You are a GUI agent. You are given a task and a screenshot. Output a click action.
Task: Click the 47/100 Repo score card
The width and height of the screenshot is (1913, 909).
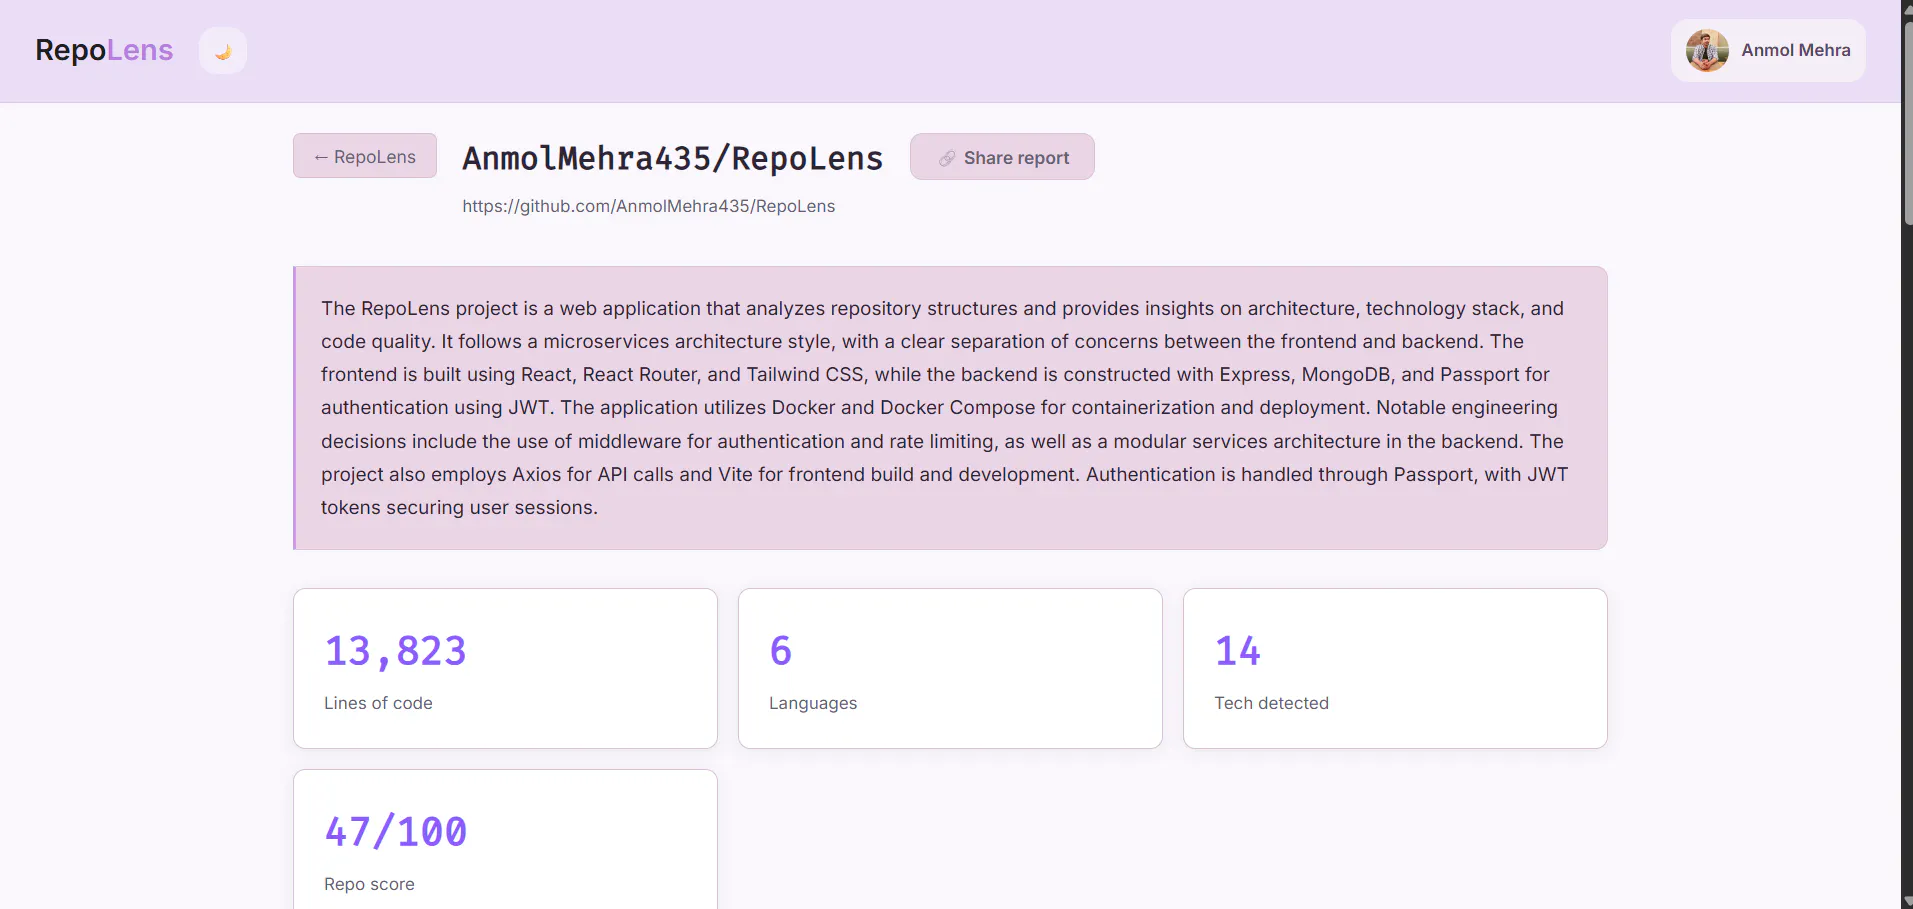point(505,840)
